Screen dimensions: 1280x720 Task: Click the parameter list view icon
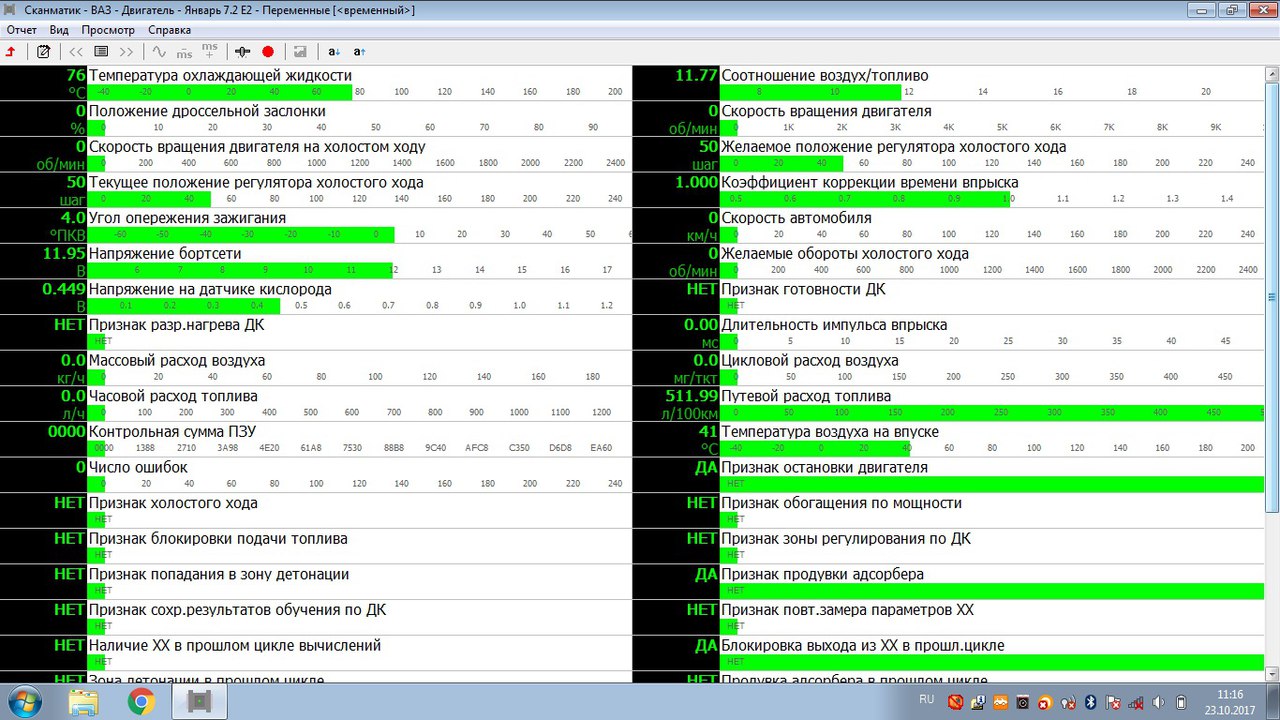coord(101,51)
